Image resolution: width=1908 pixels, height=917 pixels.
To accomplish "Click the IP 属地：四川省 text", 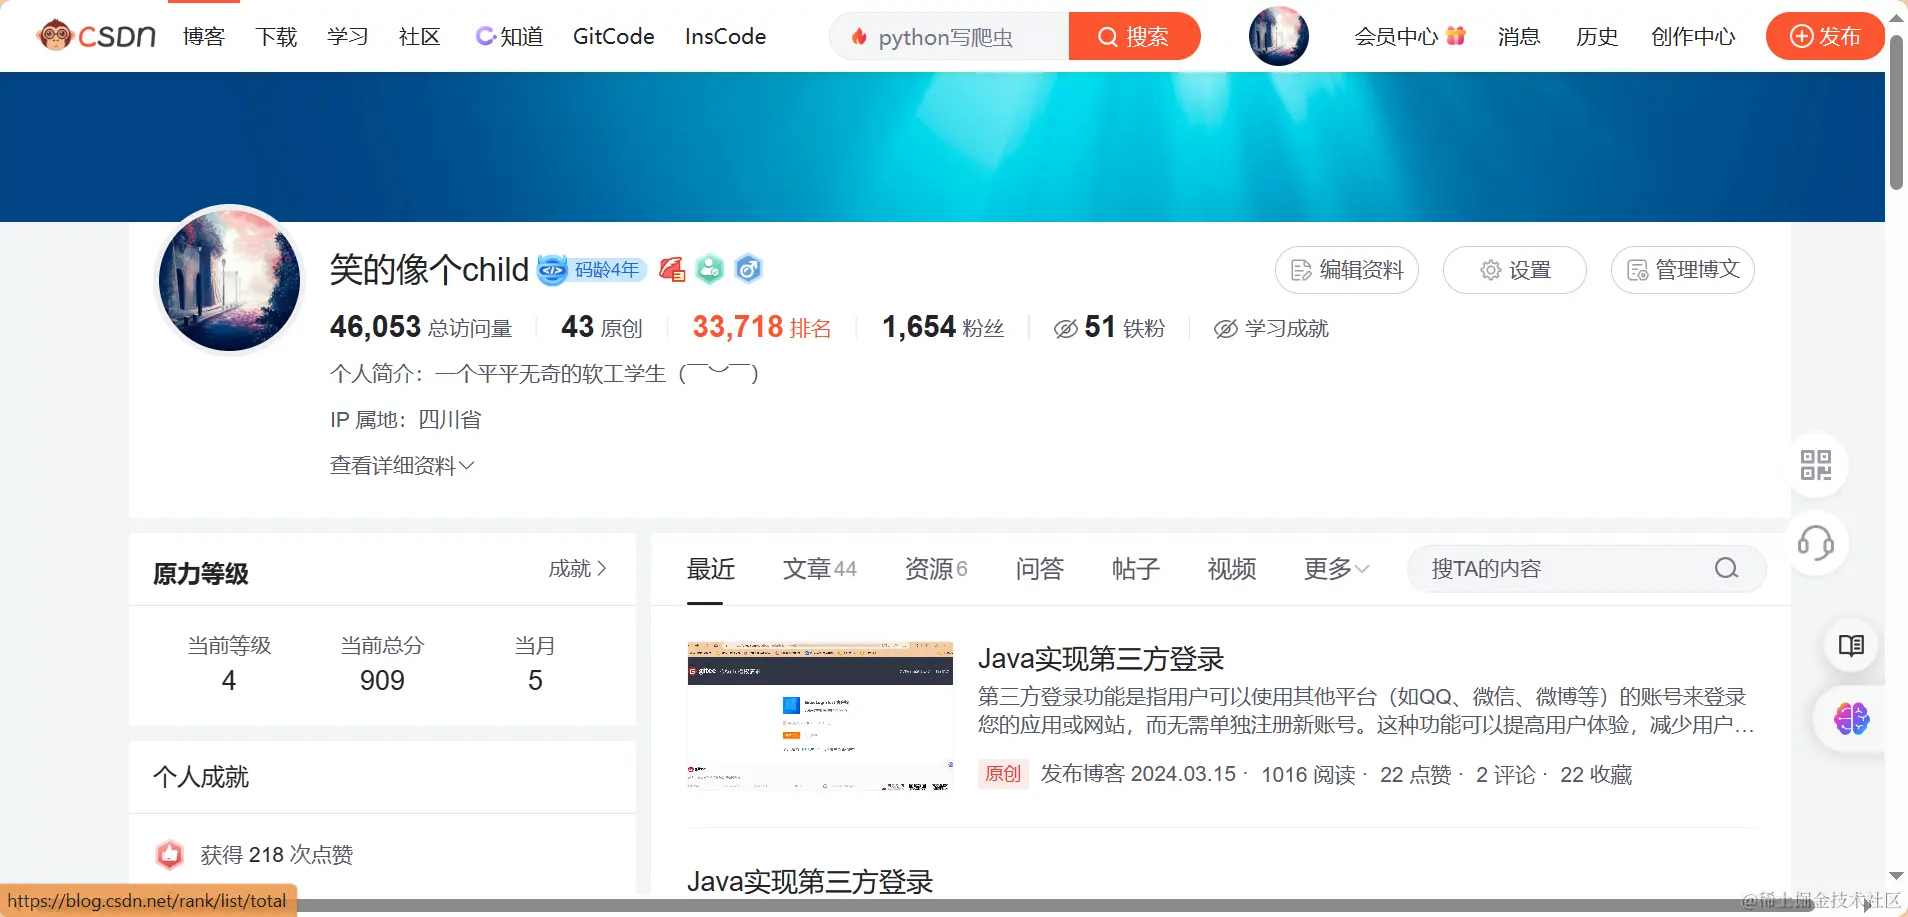I will [406, 420].
